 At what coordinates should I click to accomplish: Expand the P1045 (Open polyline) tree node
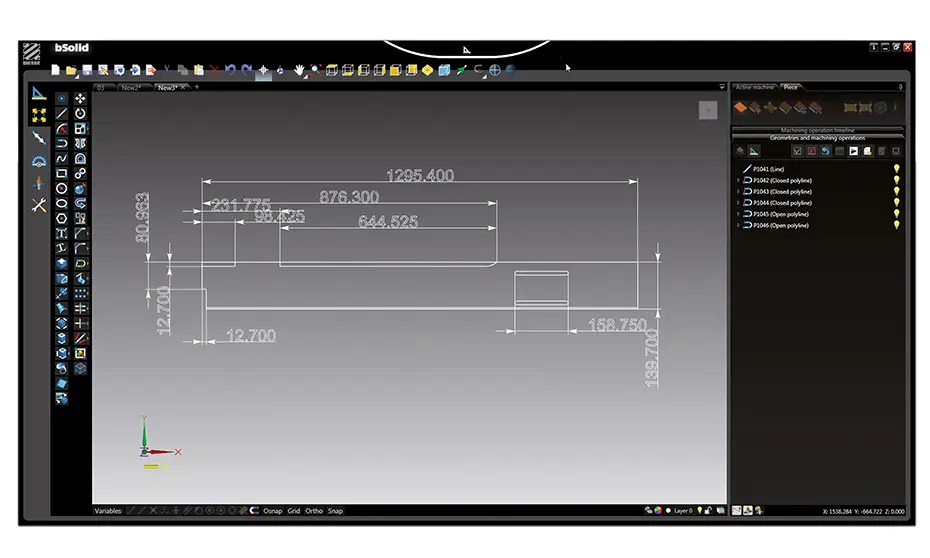[738, 214]
